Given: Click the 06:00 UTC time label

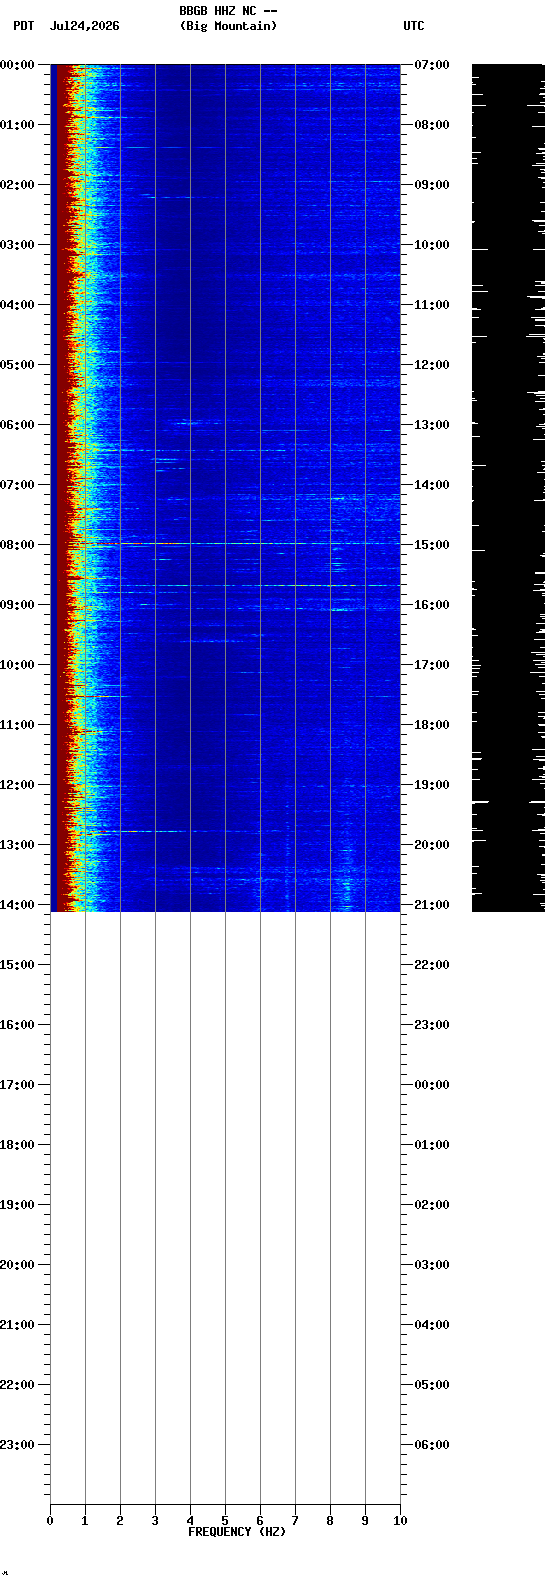Looking at the screenshot, I should pos(431,1445).
